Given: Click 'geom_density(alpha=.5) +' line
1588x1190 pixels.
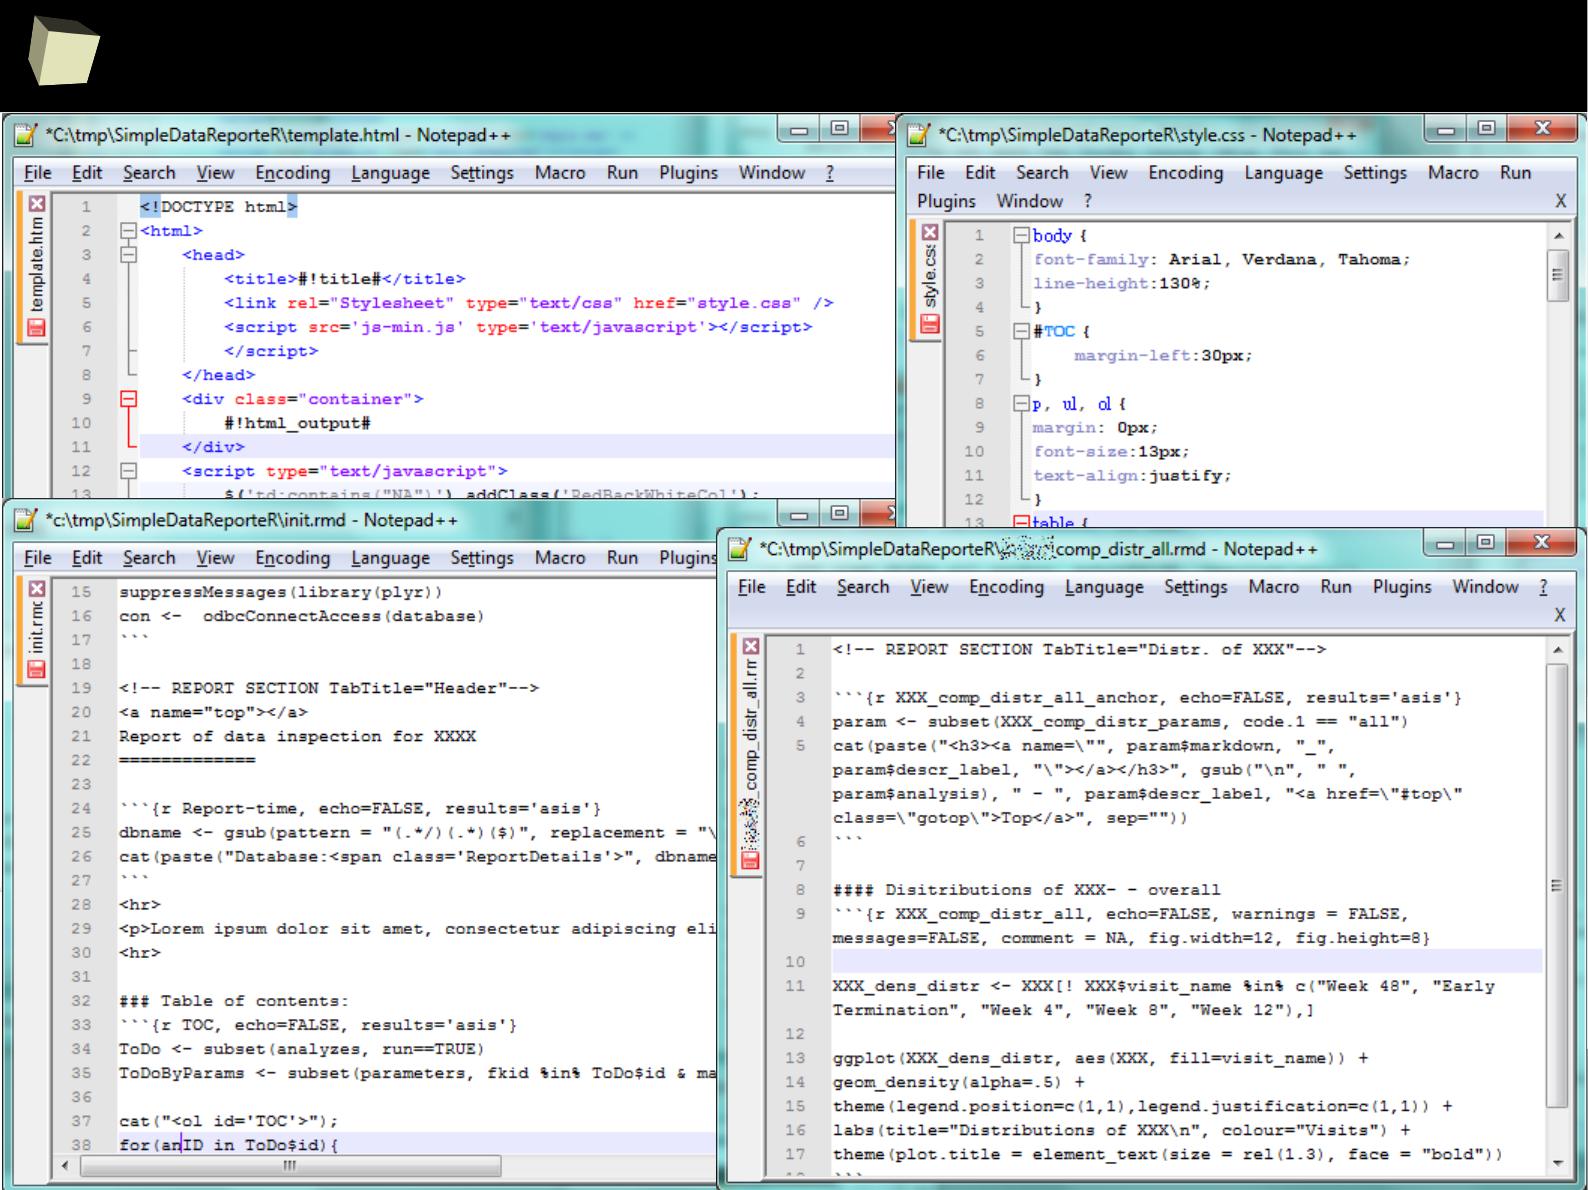Looking at the screenshot, I should [x=958, y=1082].
